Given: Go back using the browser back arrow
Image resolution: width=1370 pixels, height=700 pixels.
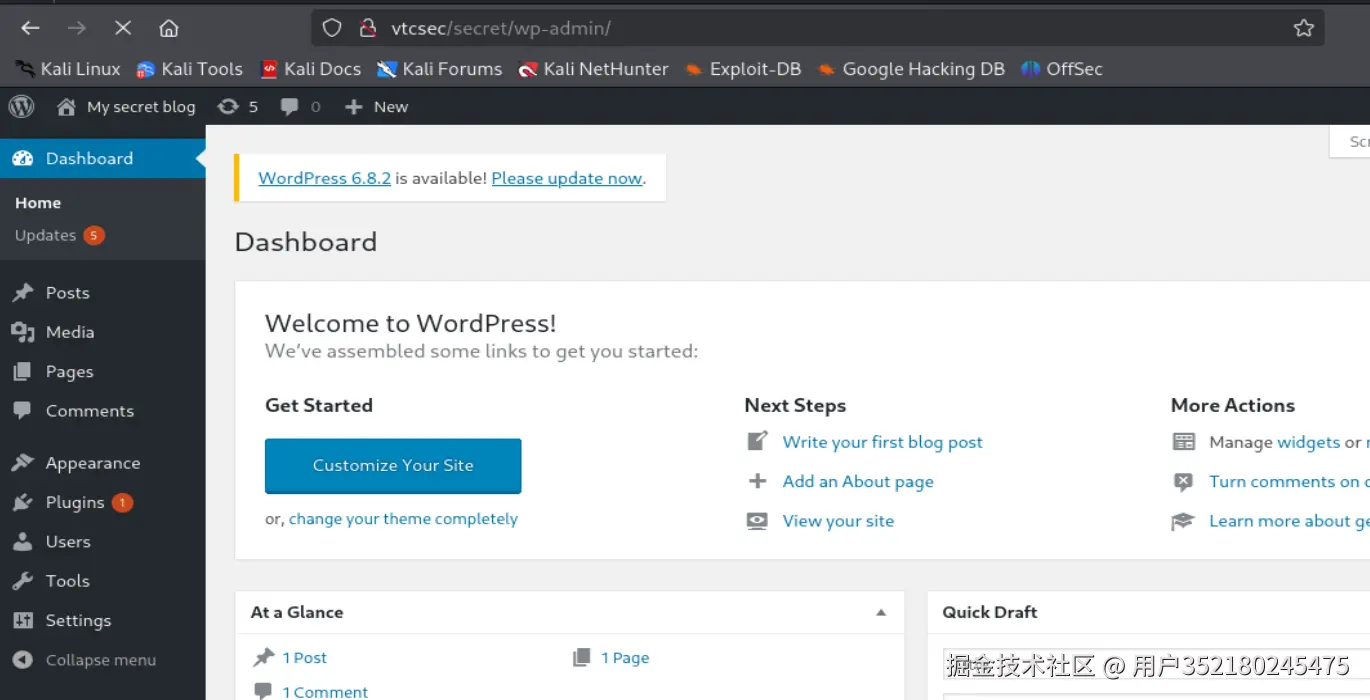Looking at the screenshot, I should [30, 28].
